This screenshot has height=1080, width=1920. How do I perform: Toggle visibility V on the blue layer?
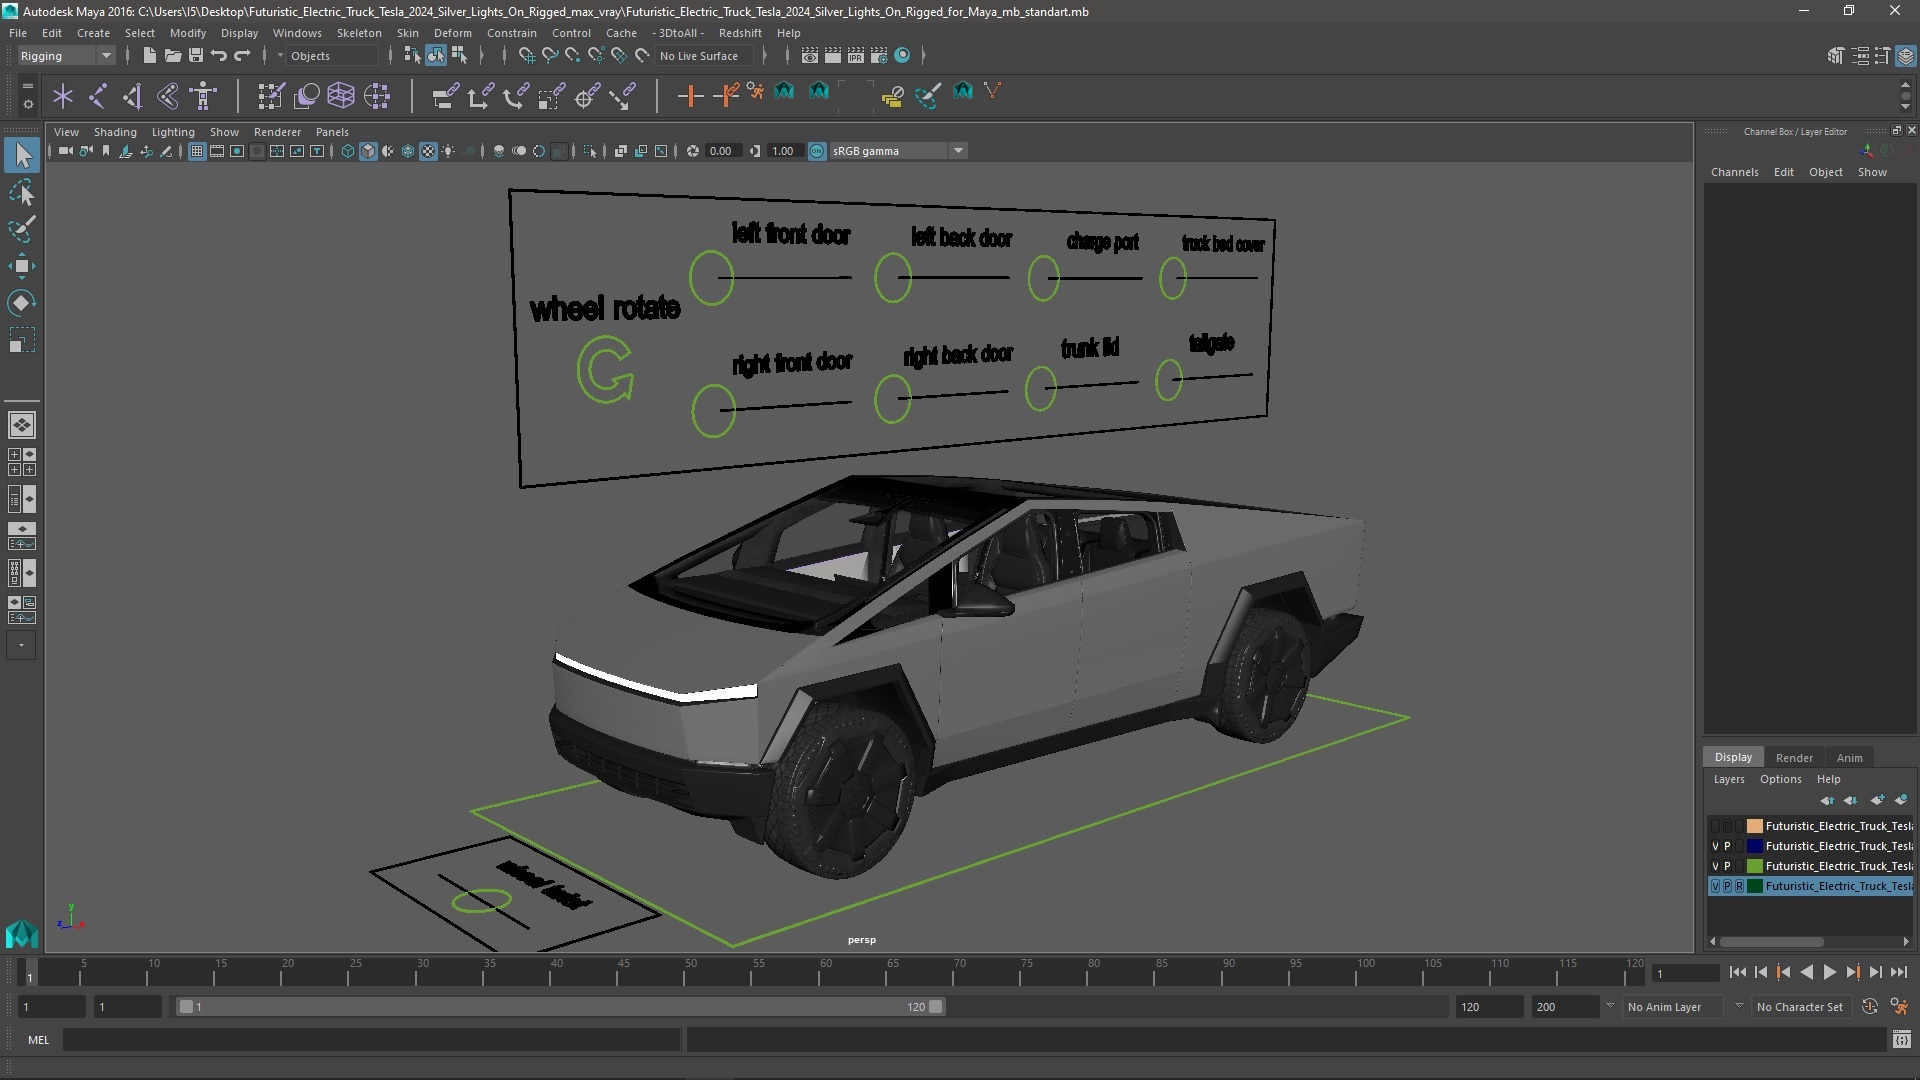(1715, 846)
